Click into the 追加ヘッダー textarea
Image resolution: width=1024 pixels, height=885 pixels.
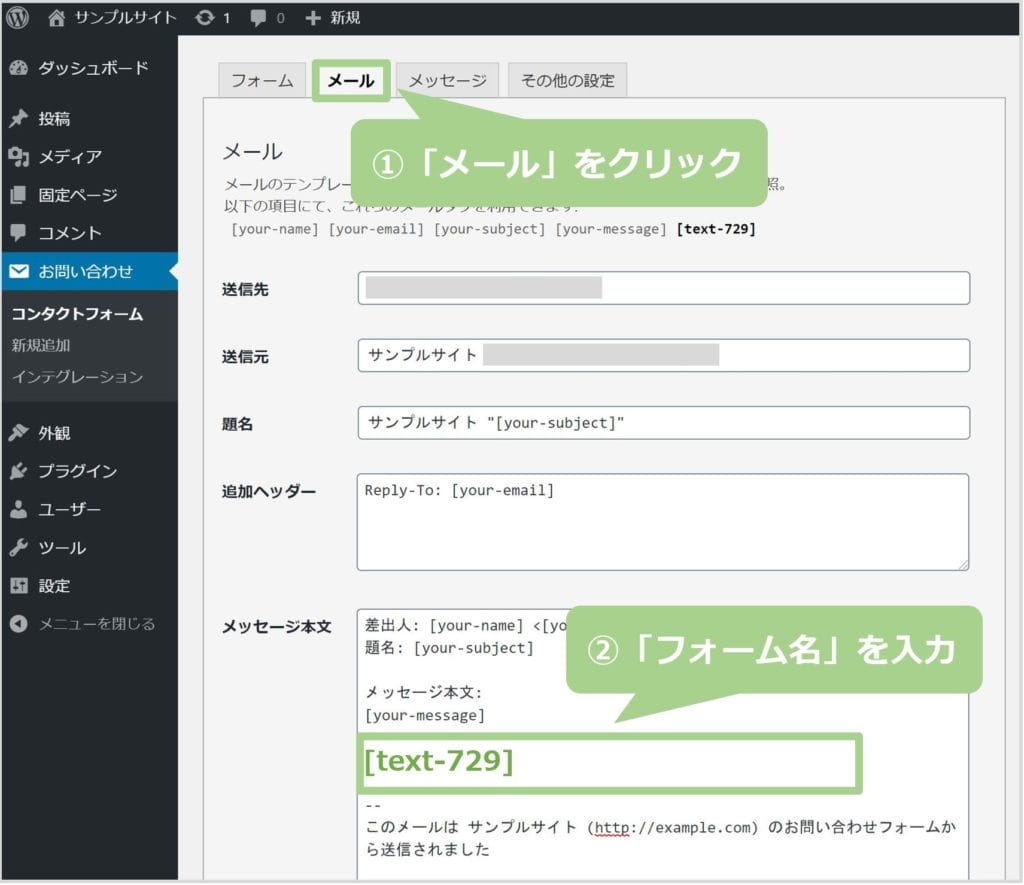tap(663, 522)
